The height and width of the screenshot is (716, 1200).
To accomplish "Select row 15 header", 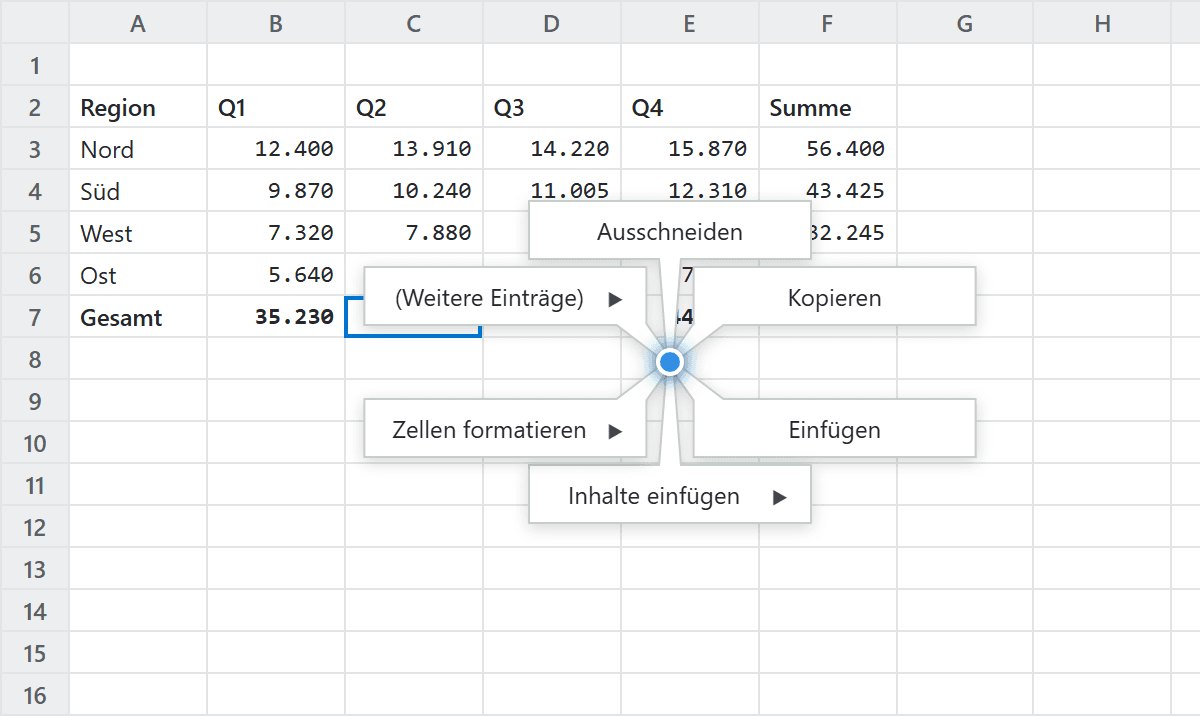I will pos(35,653).
